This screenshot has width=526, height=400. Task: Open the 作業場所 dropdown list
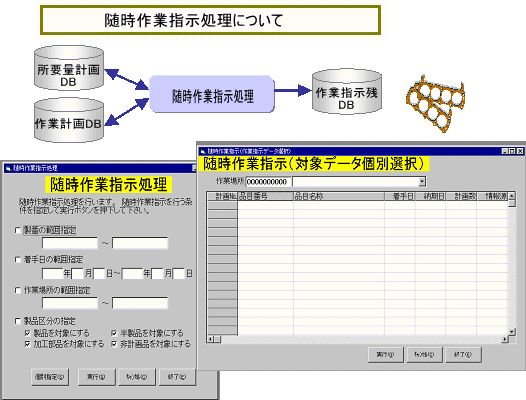(422, 182)
